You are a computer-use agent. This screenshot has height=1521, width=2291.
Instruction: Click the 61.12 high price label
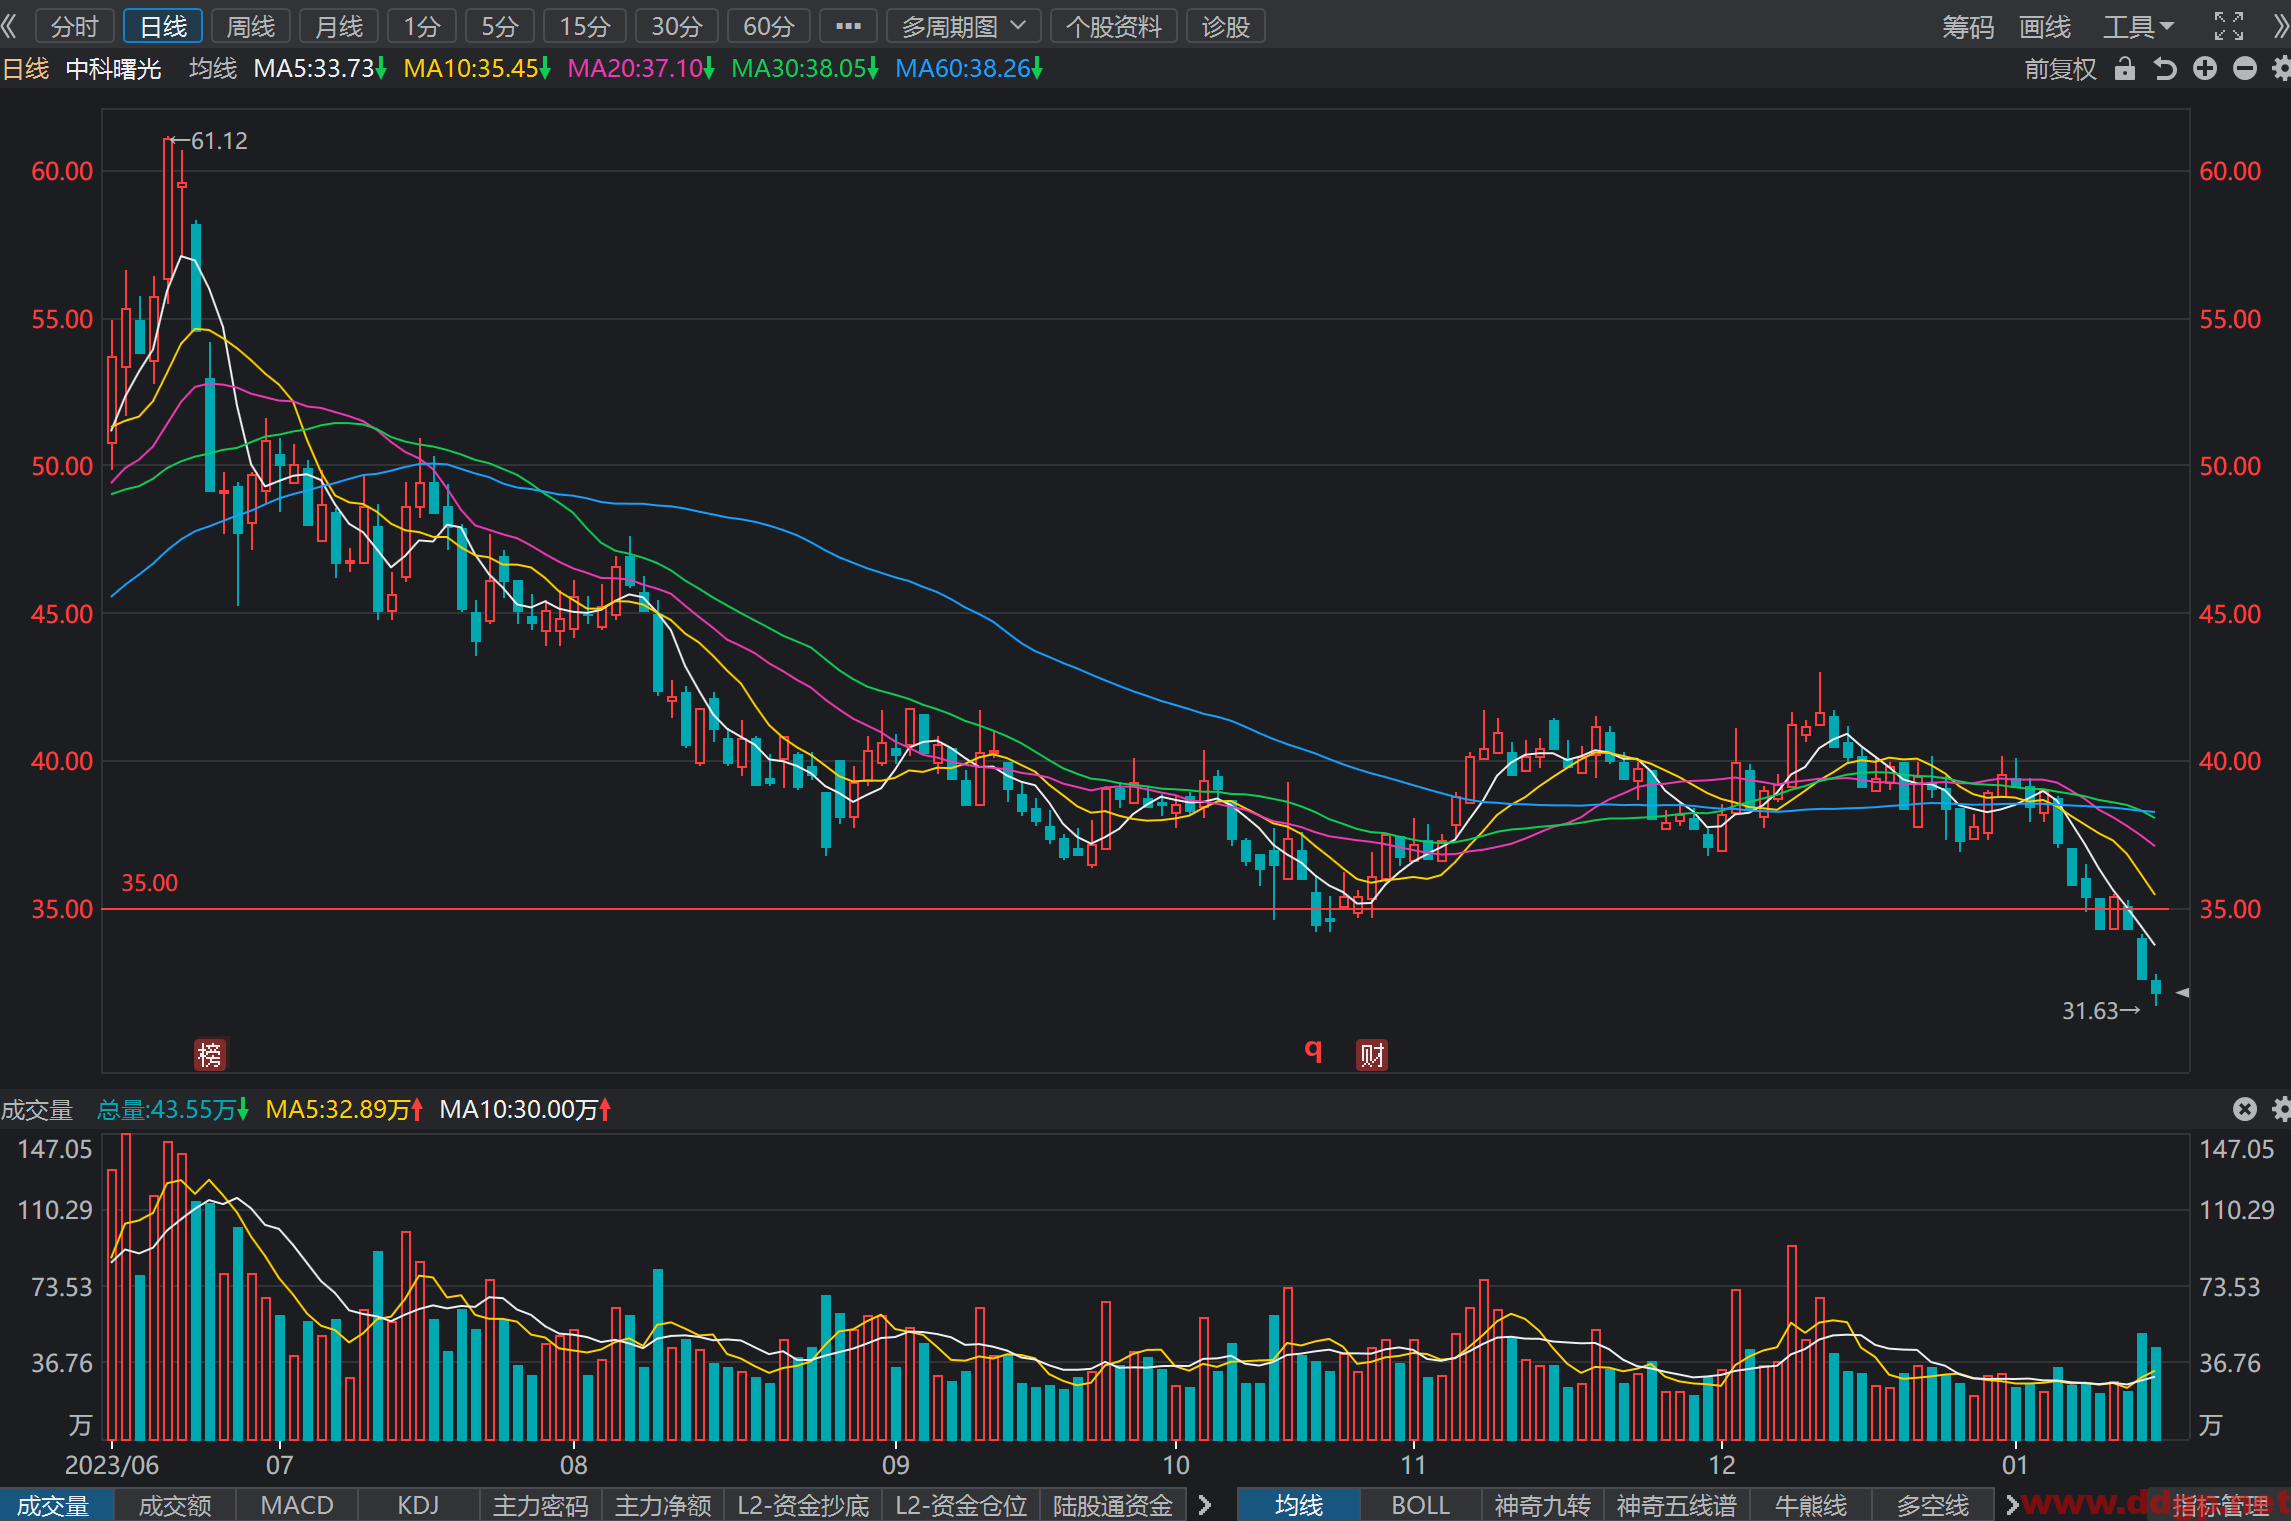(219, 141)
